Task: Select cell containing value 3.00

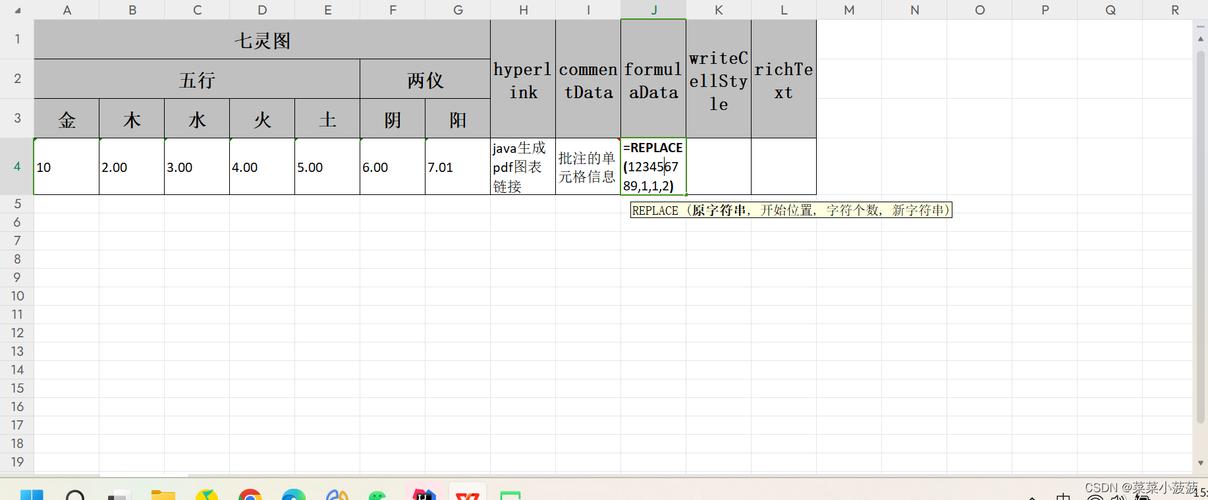Action: point(197,166)
